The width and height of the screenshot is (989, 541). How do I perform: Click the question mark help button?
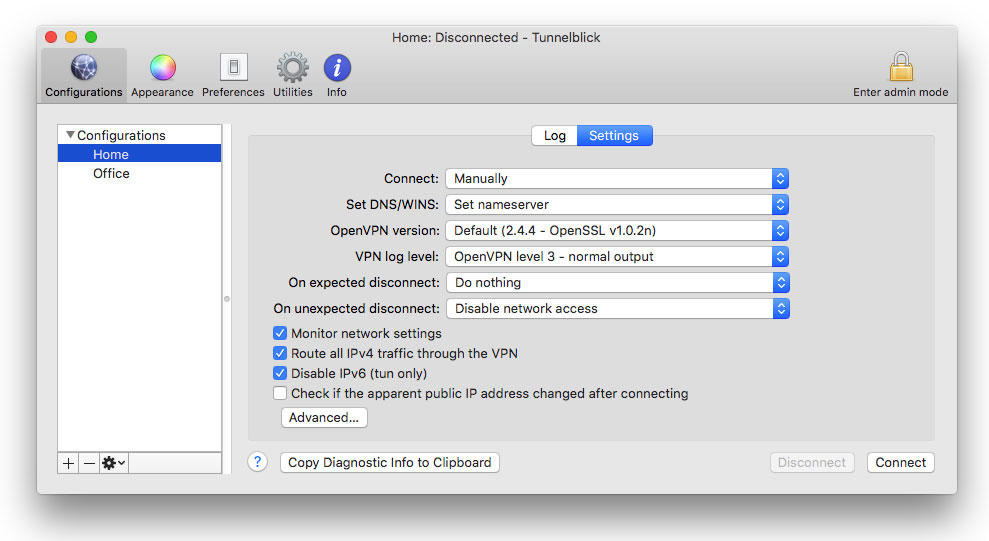258,462
